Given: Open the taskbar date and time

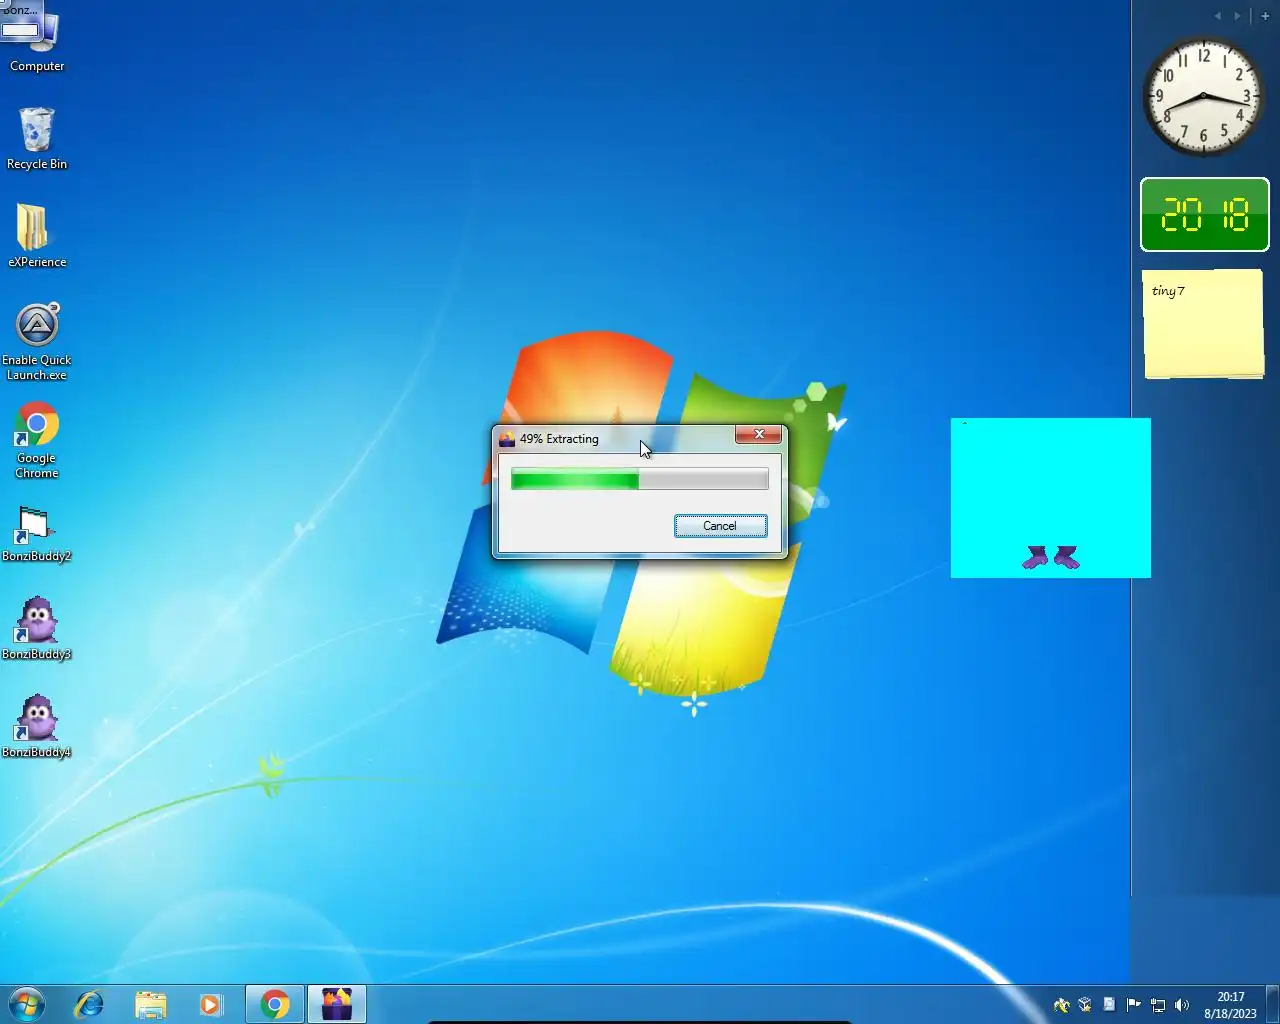Looking at the screenshot, I should pos(1230,1005).
